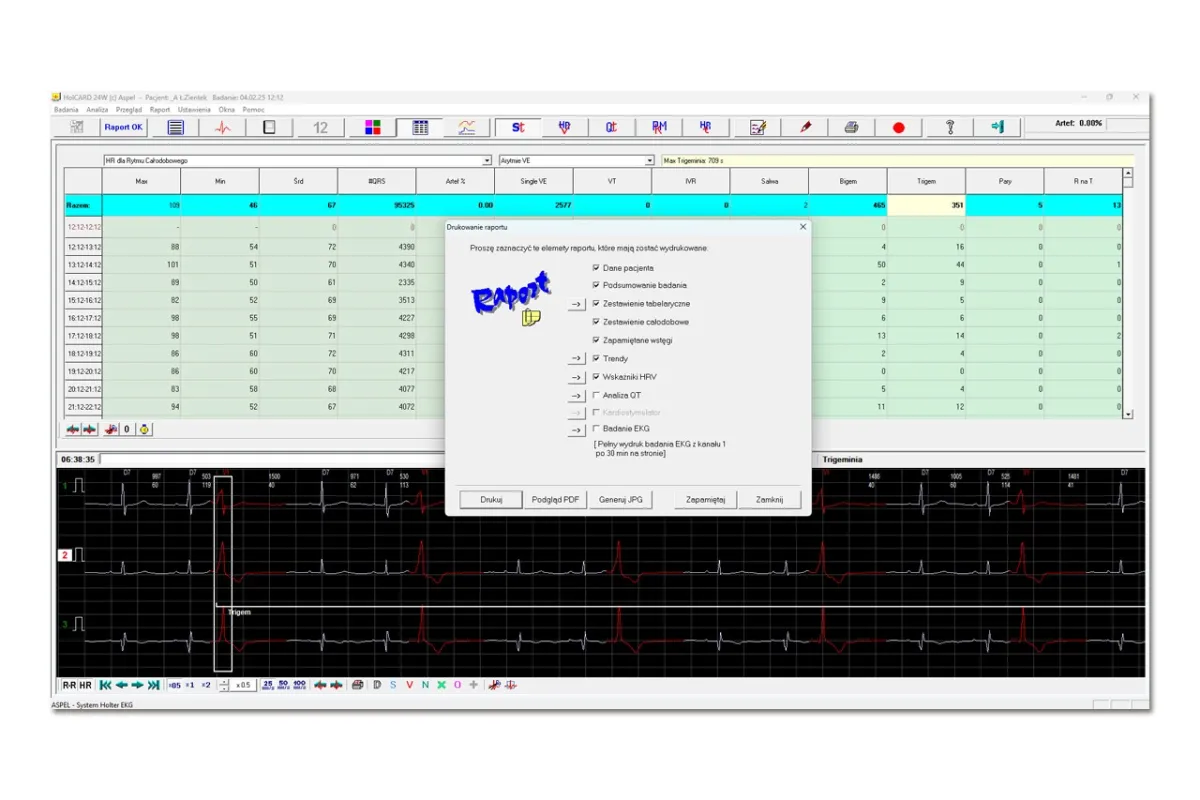Expand the HR dla Rytmu Całodobowego dropdown
The height and width of the screenshot is (800, 1200).
(x=487, y=160)
